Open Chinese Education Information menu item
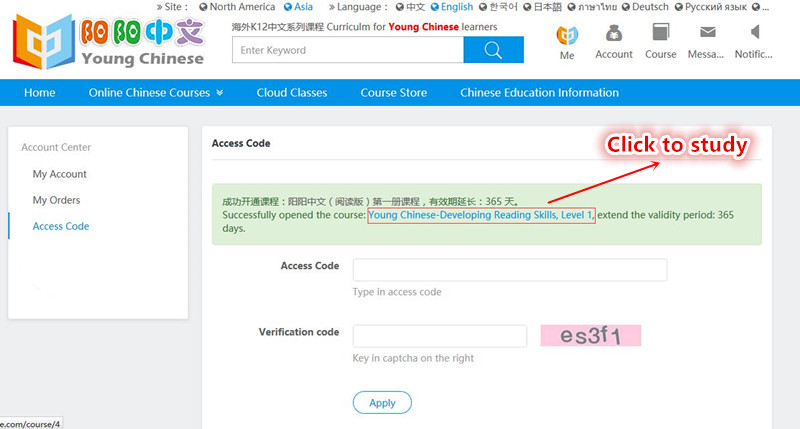The width and height of the screenshot is (800, 429). click(x=539, y=92)
